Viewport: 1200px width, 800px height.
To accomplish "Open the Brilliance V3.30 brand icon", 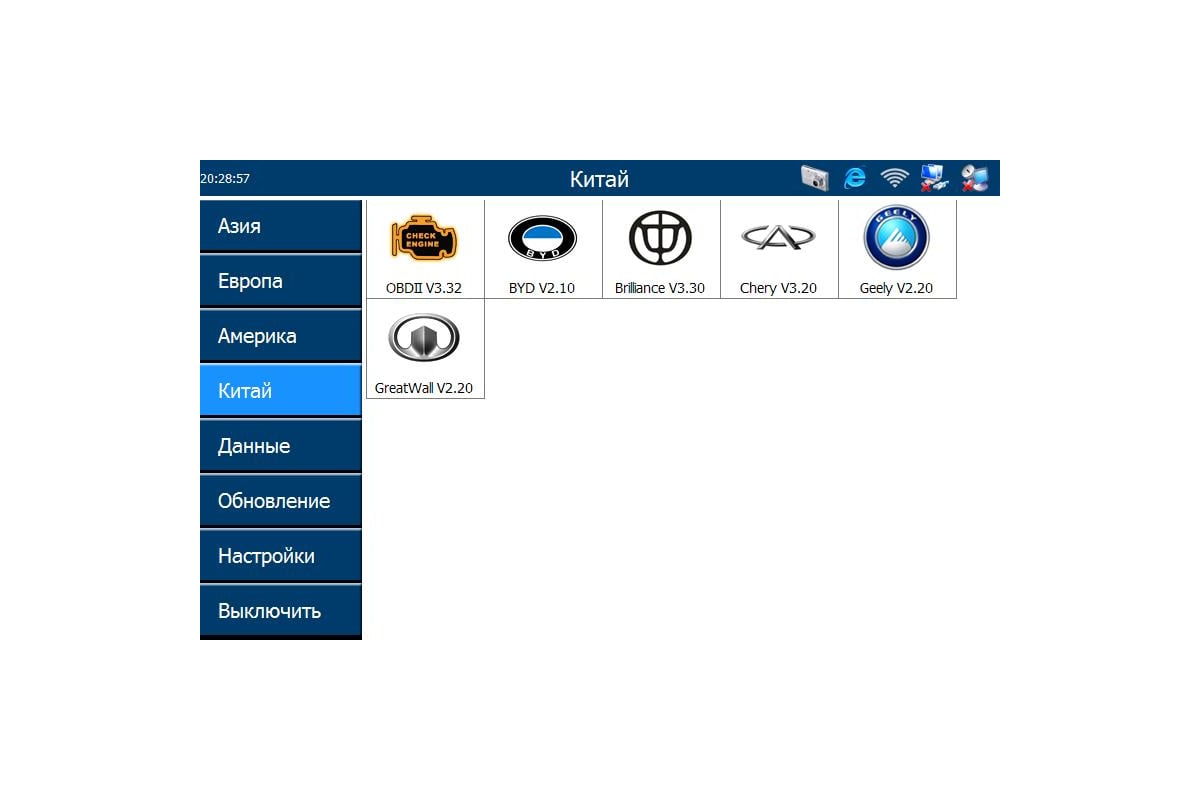I will pos(660,238).
